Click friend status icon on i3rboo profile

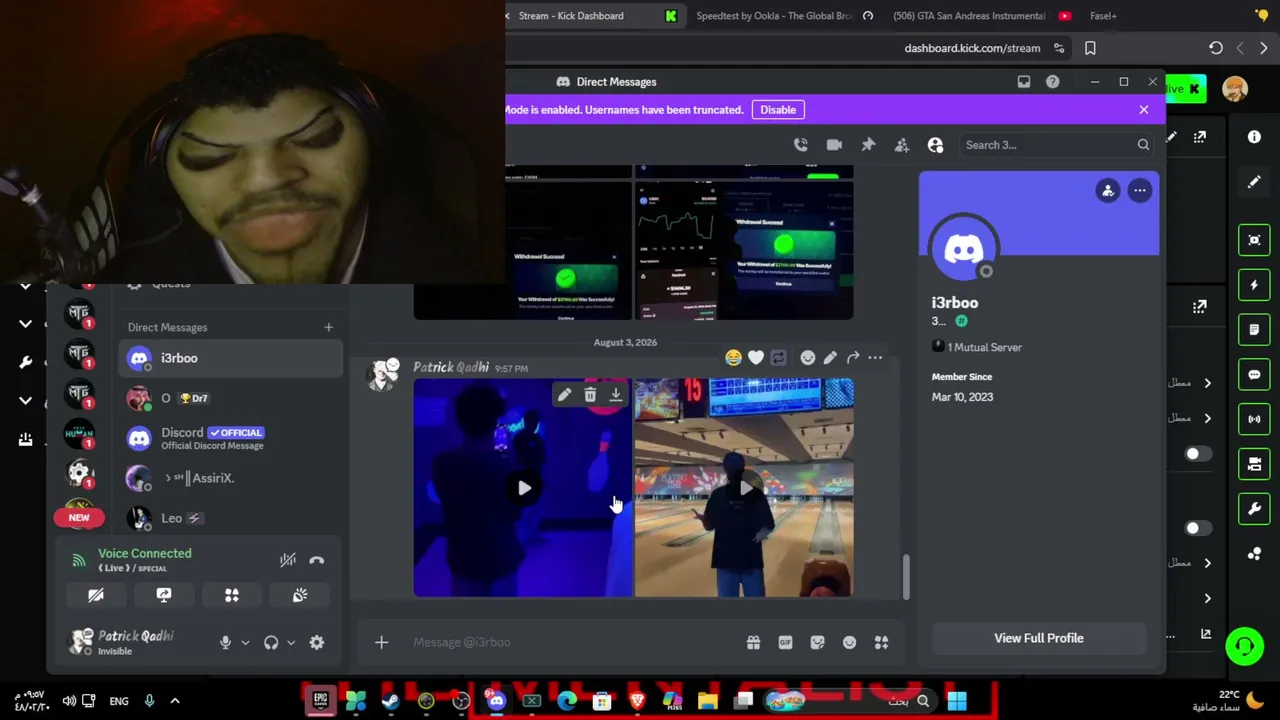point(1108,190)
